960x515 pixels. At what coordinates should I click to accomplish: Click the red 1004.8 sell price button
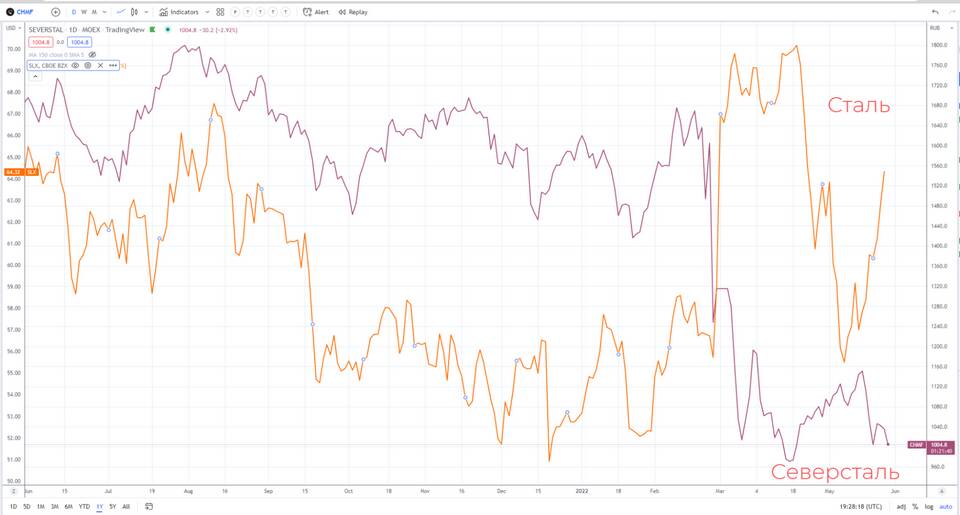tap(41, 42)
